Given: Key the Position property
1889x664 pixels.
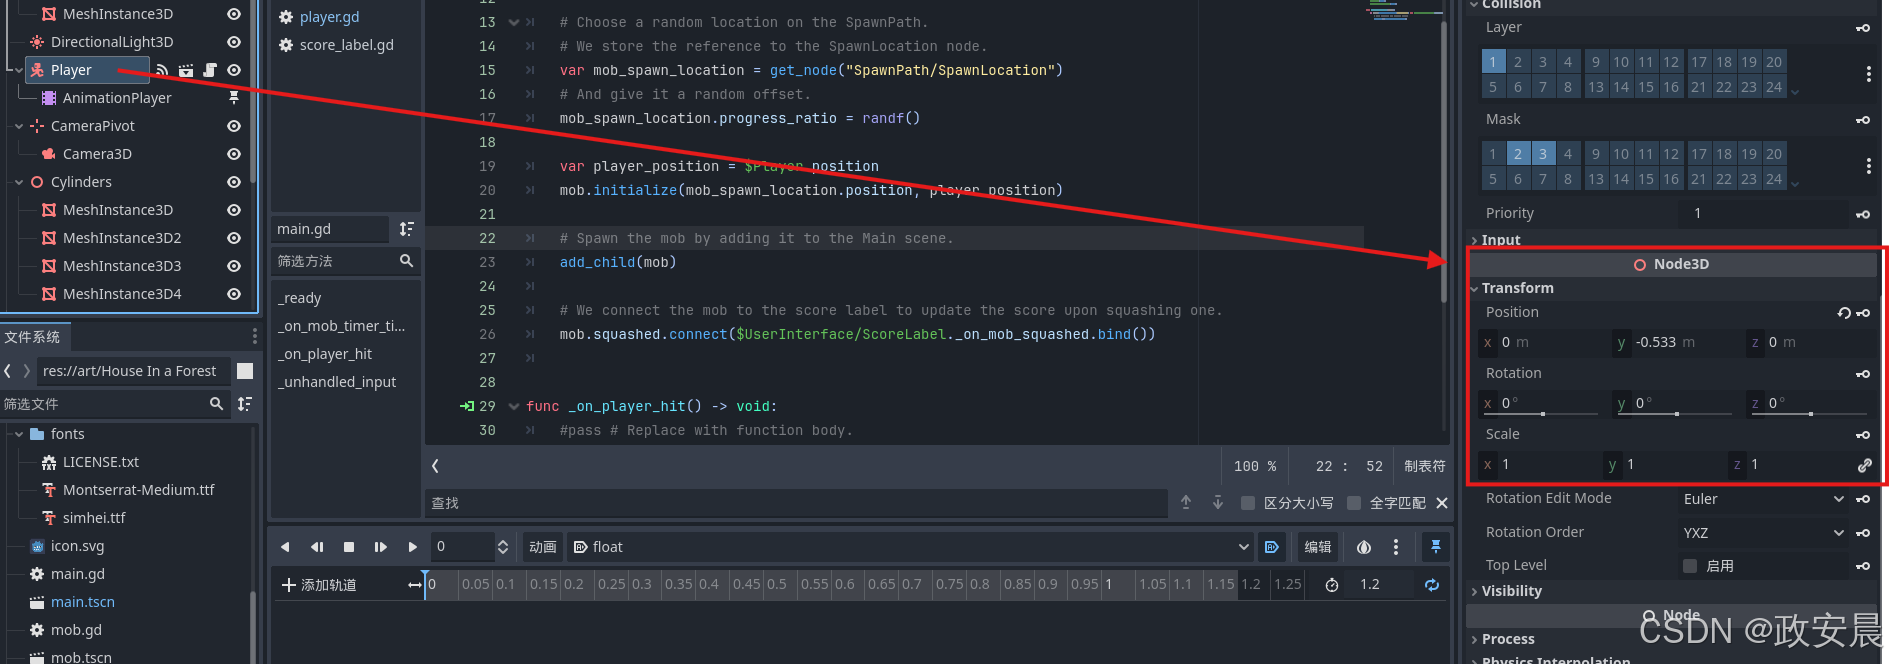Looking at the screenshot, I should [x=1863, y=313].
